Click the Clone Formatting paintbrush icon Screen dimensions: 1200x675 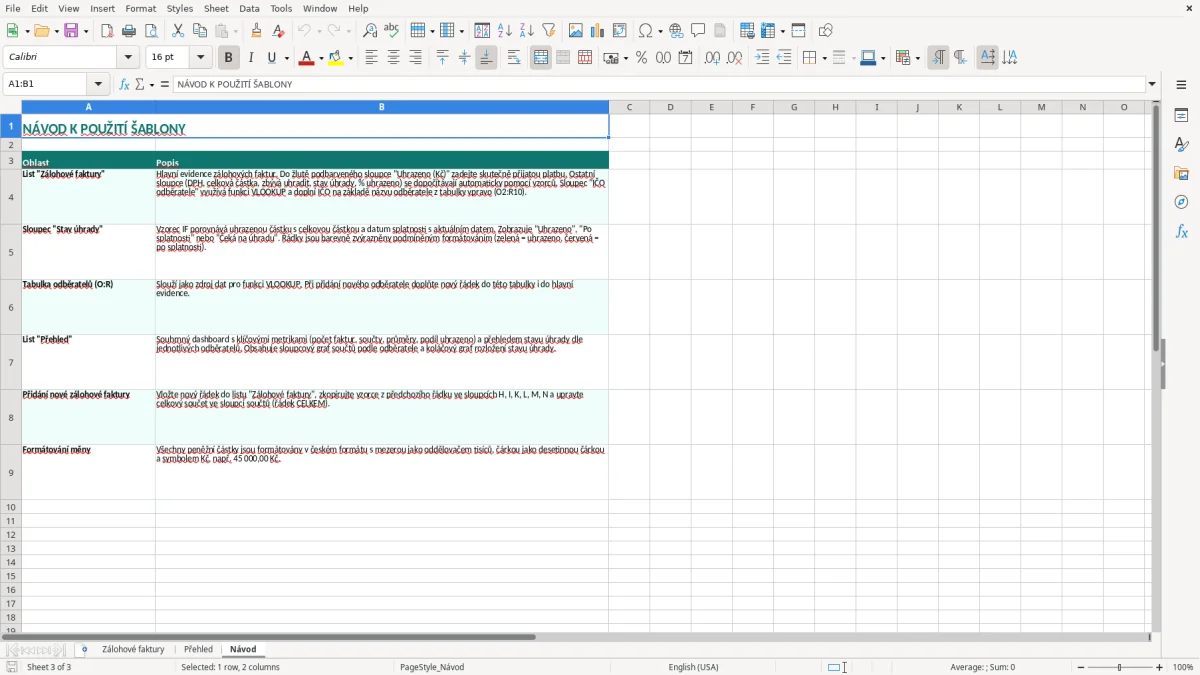(256, 31)
